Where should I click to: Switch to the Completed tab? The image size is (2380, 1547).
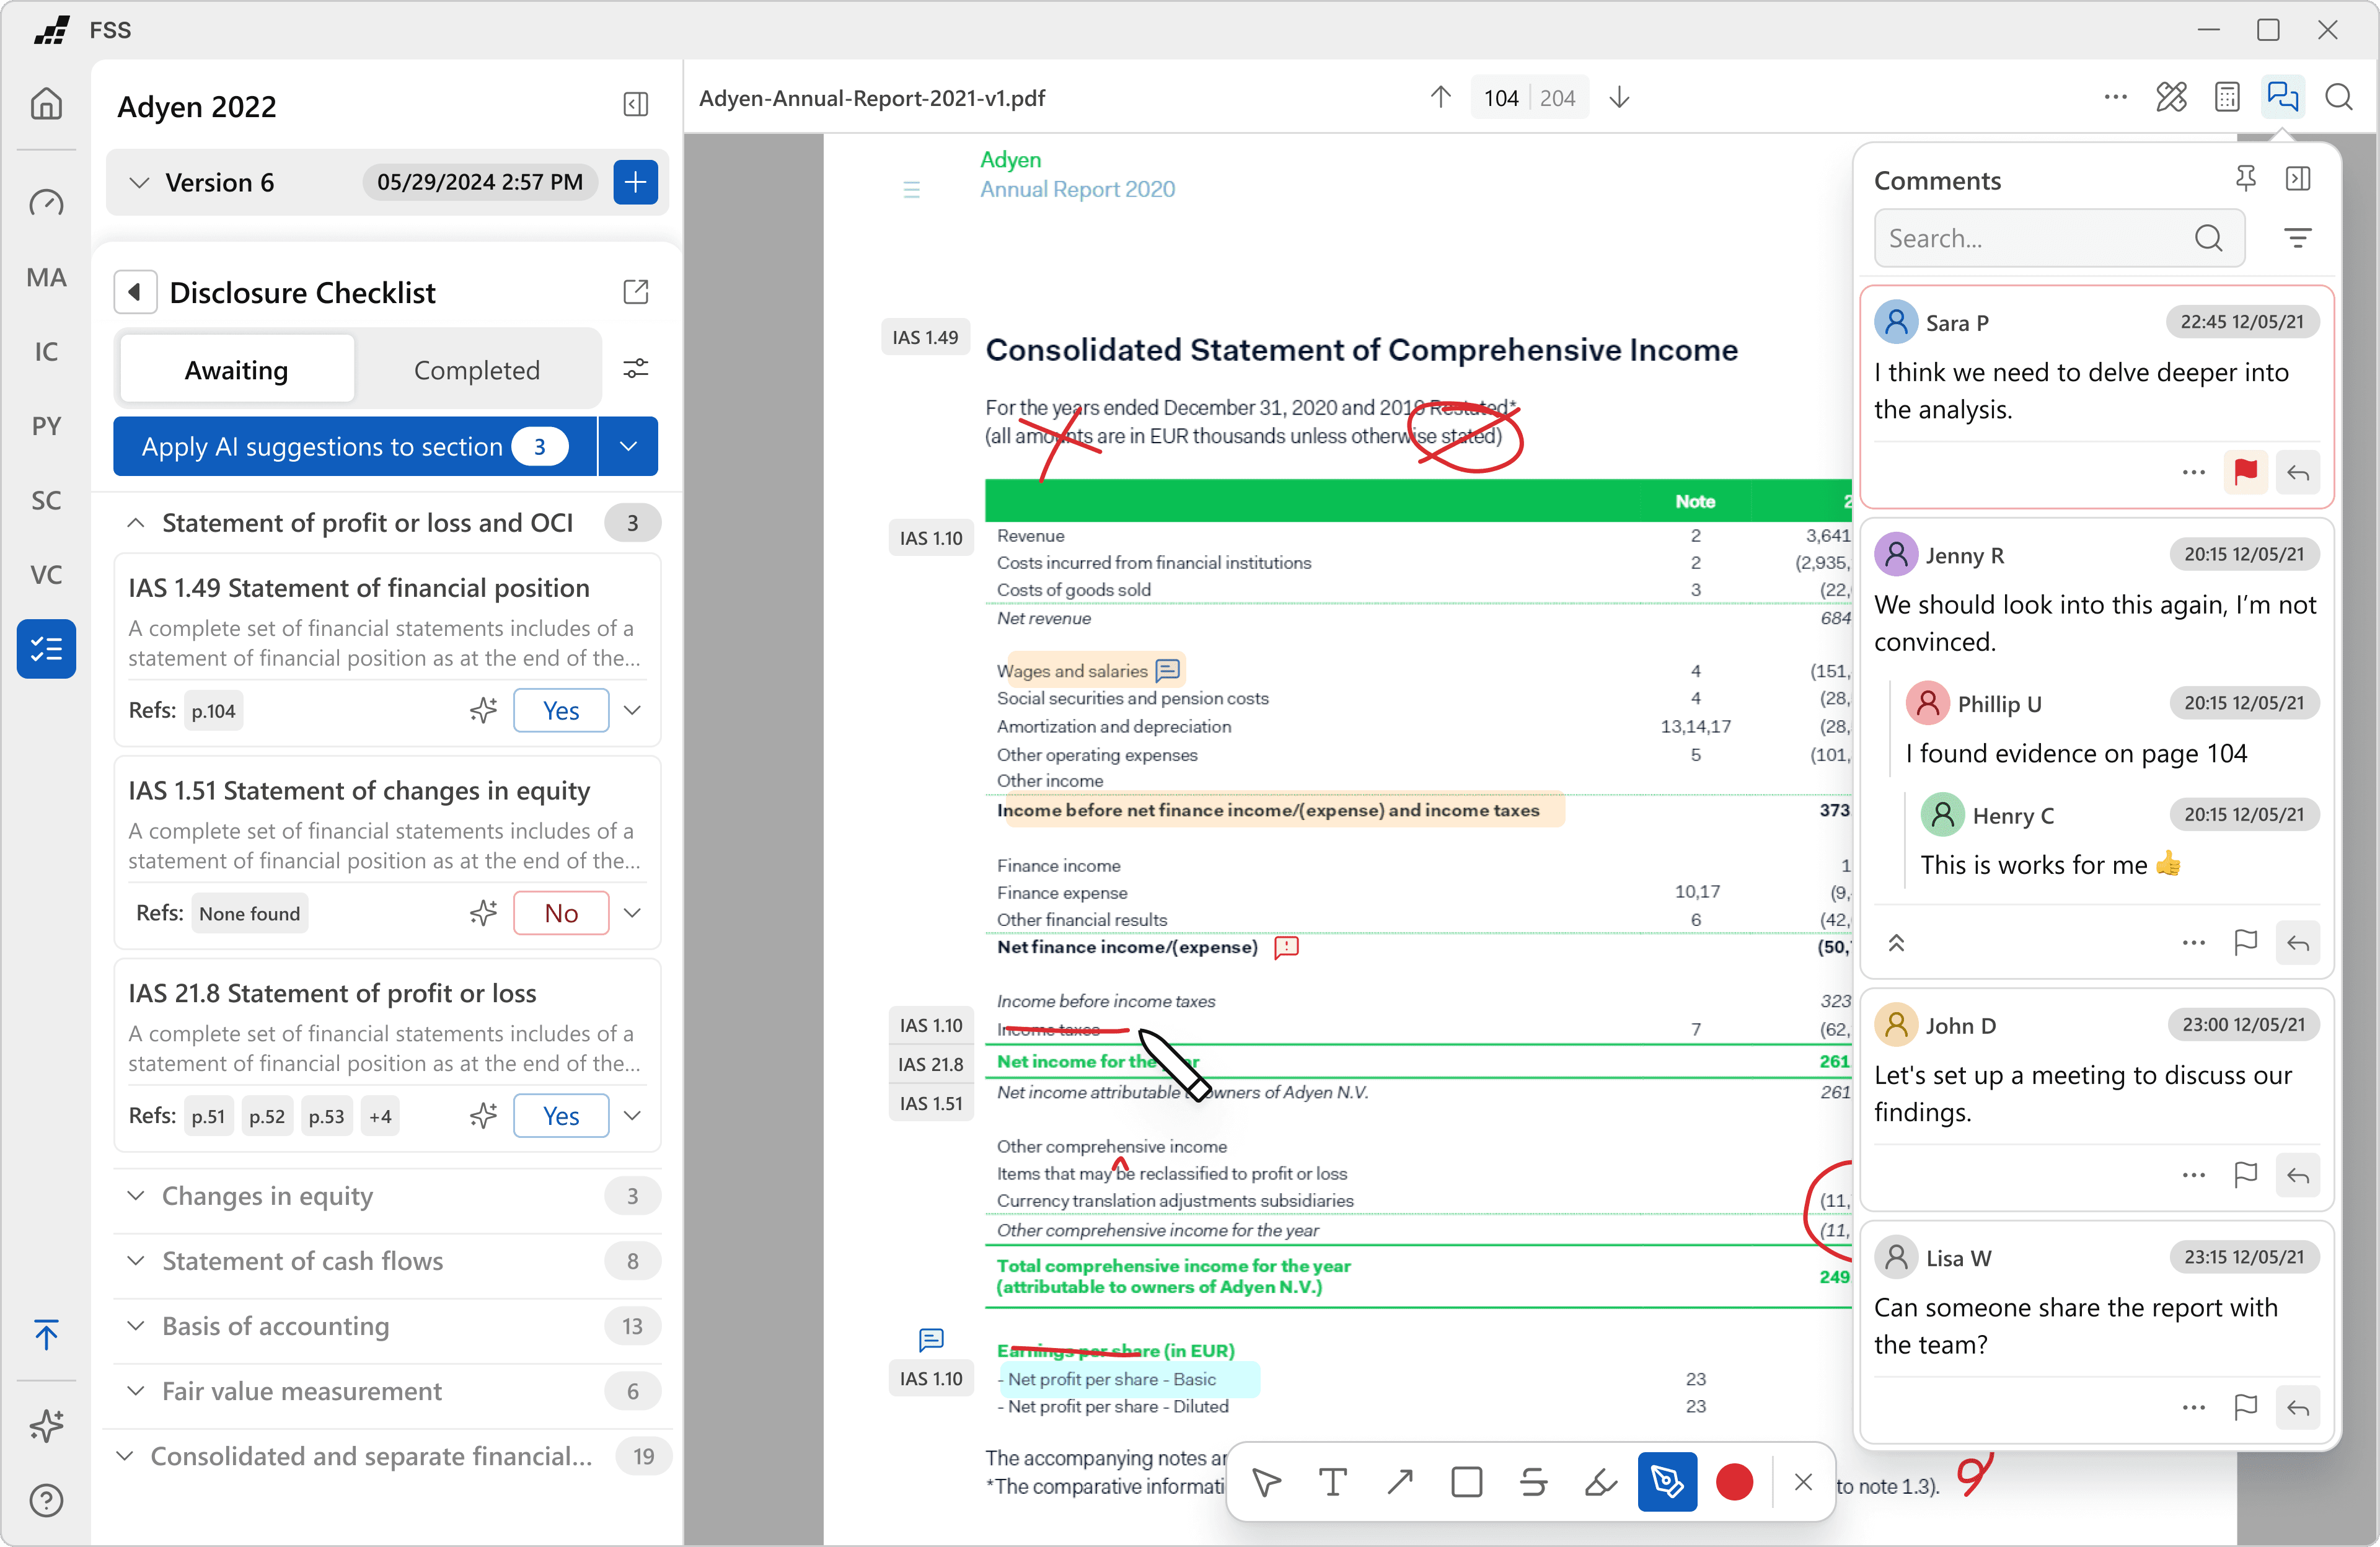tap(476, 370)
